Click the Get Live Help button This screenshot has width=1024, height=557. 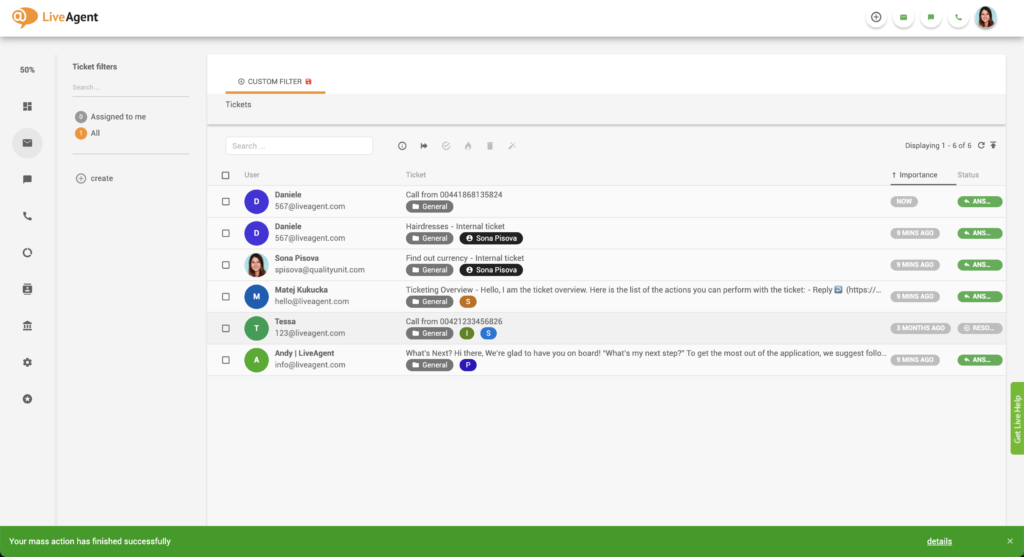click(x=1017, y=418)
